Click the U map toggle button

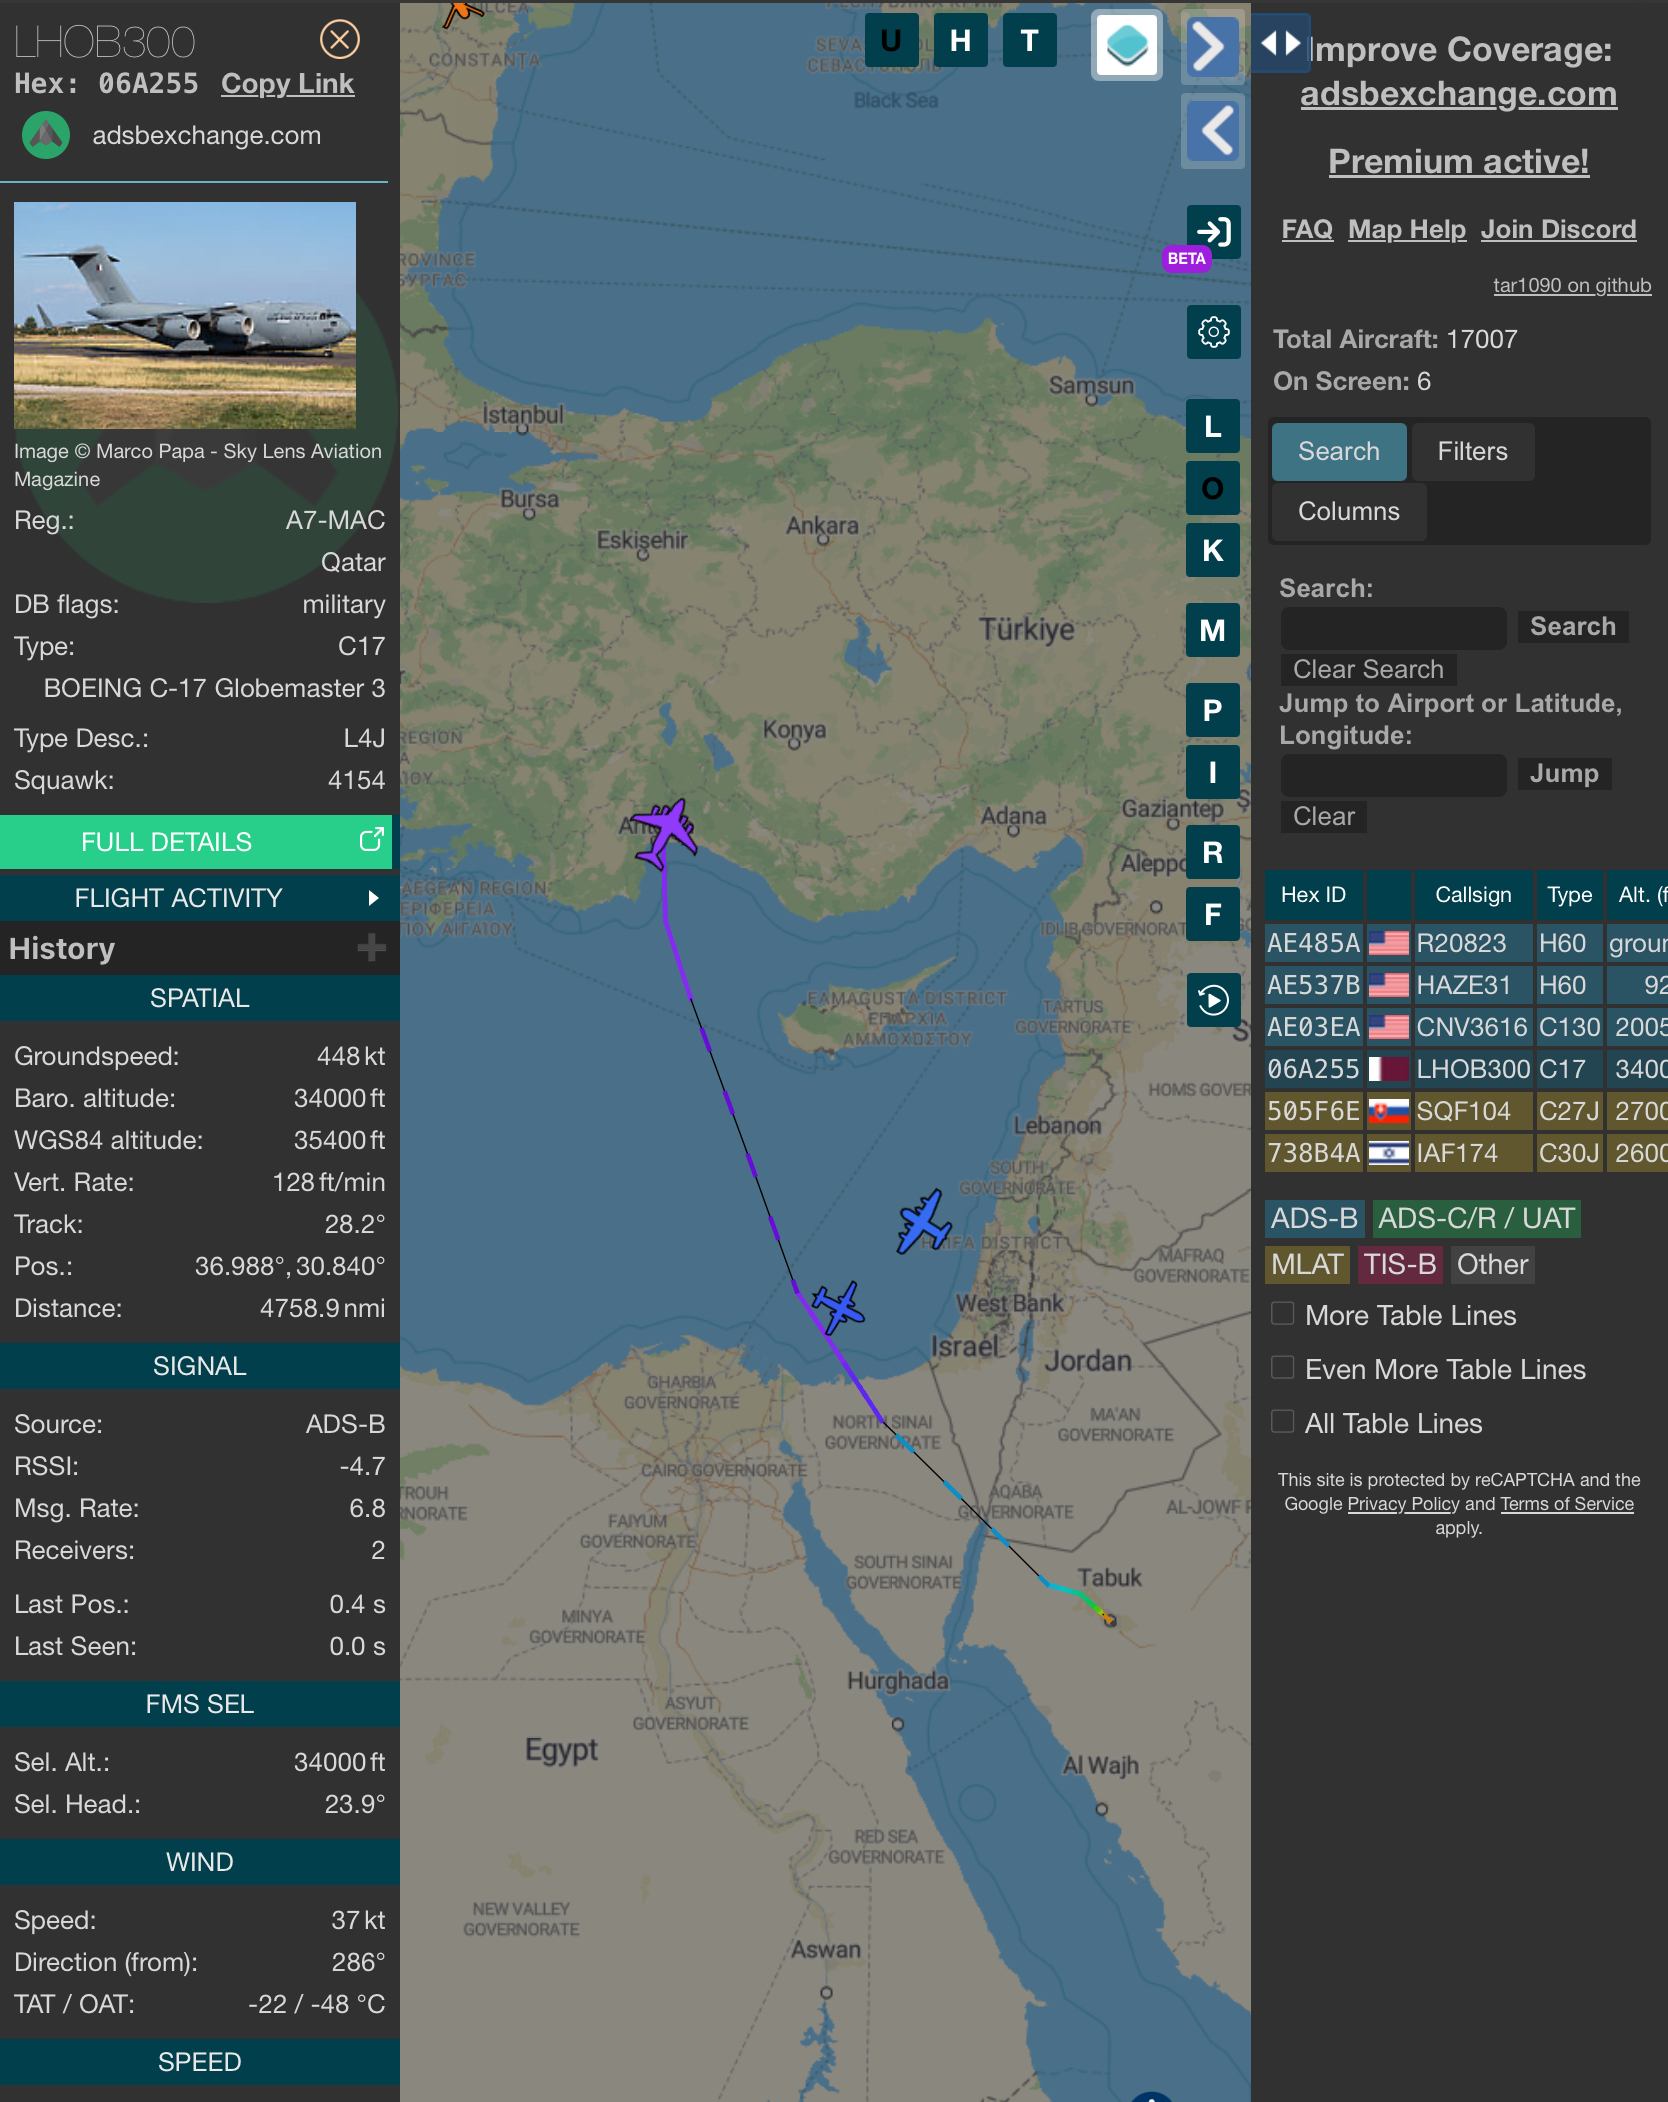tap(891, 41)
